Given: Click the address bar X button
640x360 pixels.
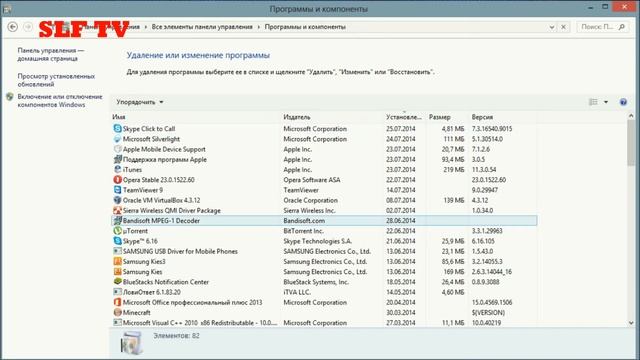Looking at the screenshot, I should (563, 27).
